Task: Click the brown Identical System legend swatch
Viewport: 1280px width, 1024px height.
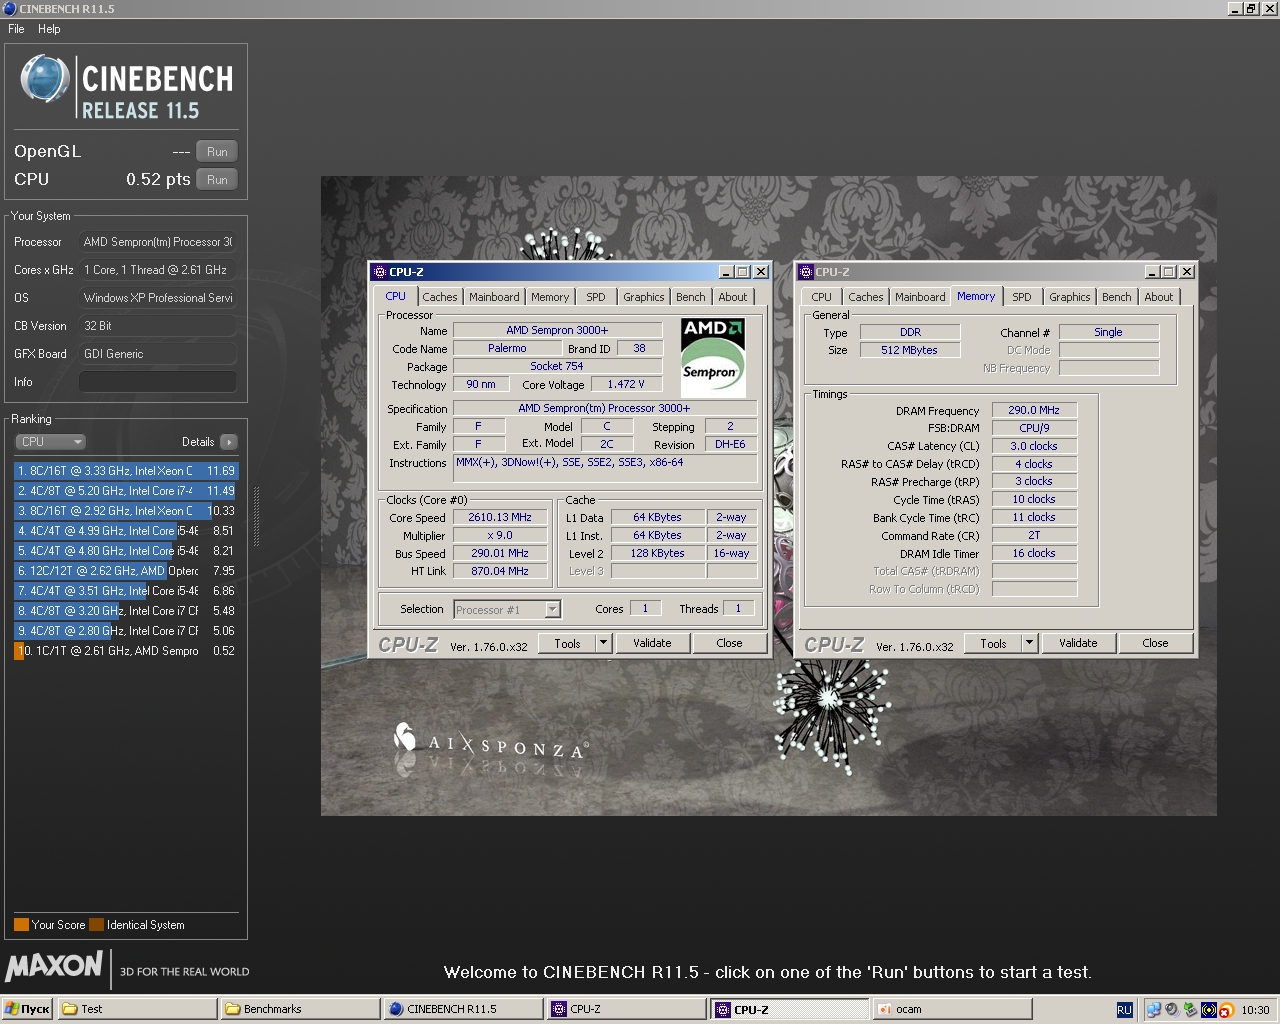Action: click(x=96, y=925)
